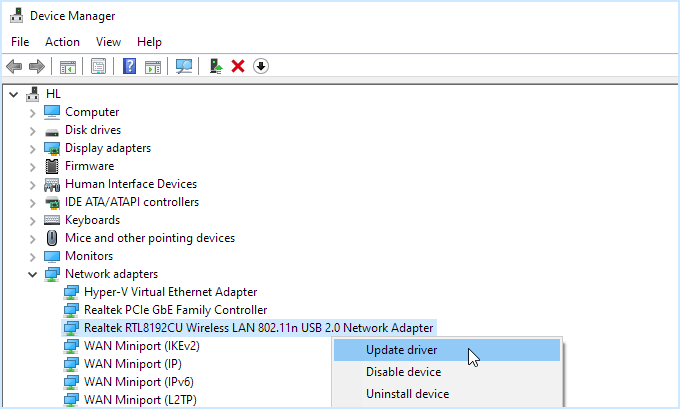Select Hyper-V Virtual Ethernet Adapter label
The width and height of the screenshot is (680, 409).
coord(170,292)
